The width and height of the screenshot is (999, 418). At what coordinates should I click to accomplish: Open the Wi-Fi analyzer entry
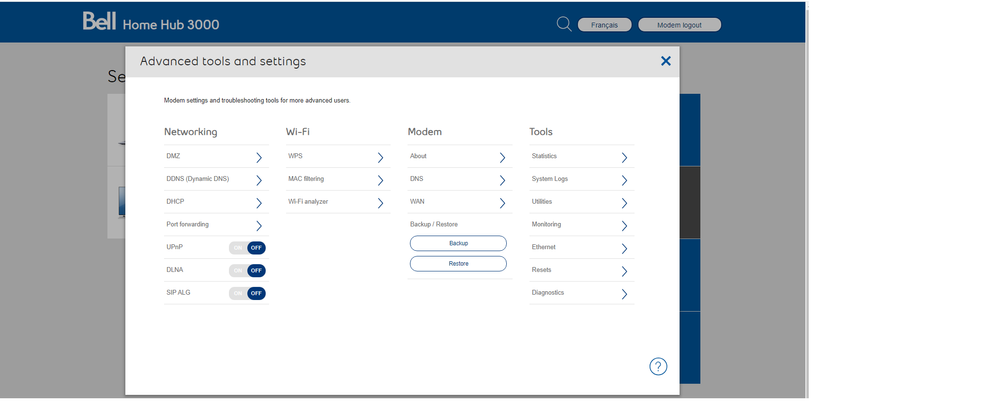308,202
